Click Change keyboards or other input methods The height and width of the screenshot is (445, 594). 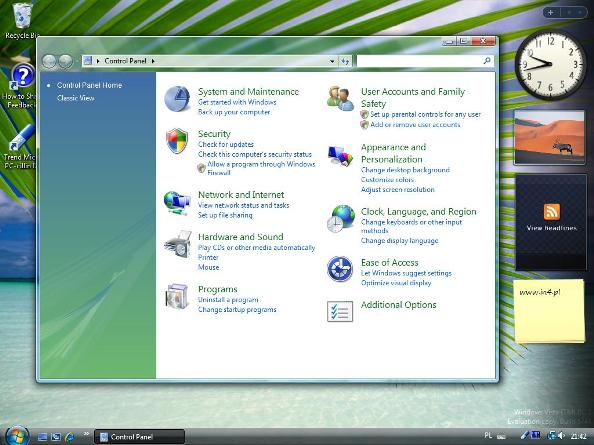411,226
